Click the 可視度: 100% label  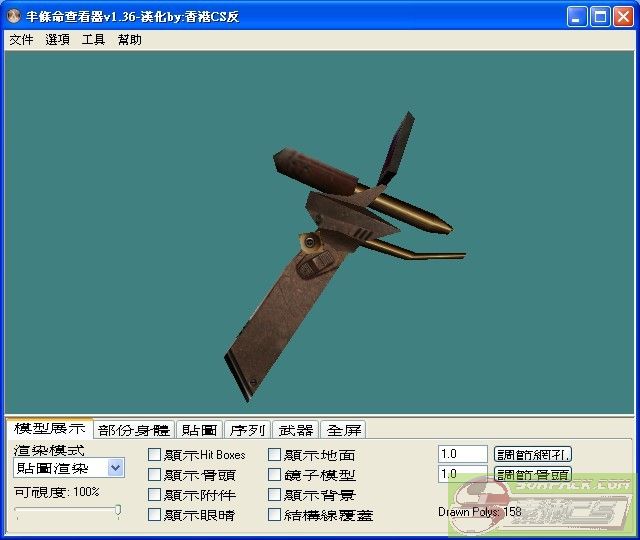coord(57,492)
